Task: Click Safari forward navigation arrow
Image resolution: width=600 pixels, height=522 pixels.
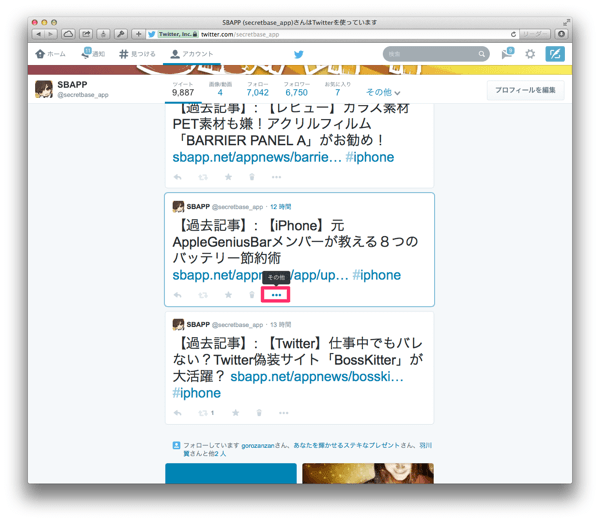Action: 51,34
